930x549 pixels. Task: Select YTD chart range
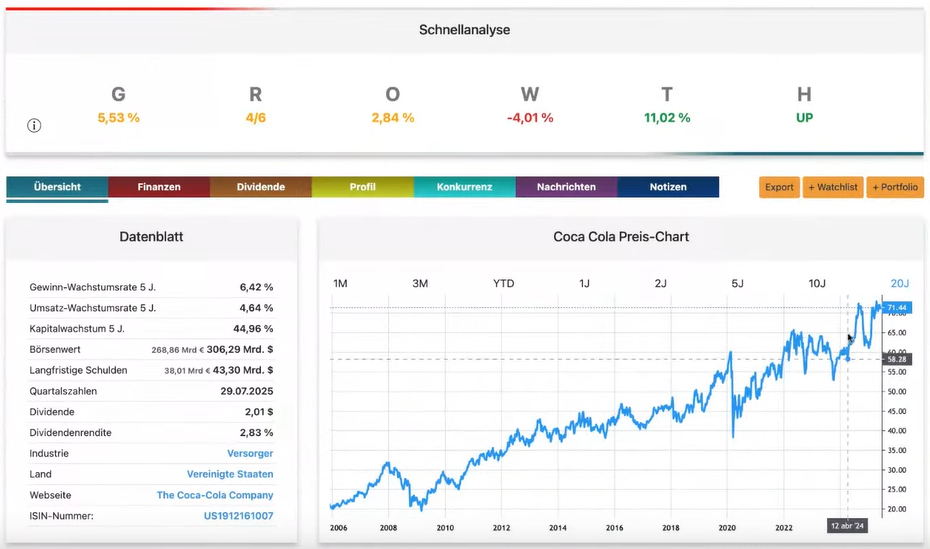504,283
